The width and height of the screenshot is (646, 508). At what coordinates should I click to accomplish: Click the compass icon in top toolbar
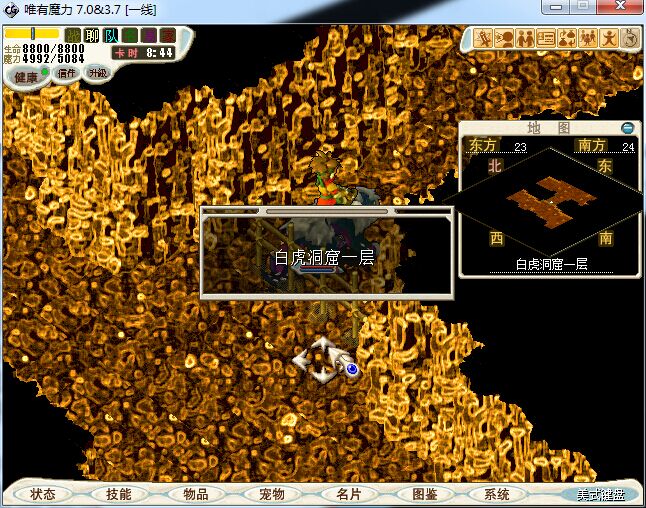(630, 39)
